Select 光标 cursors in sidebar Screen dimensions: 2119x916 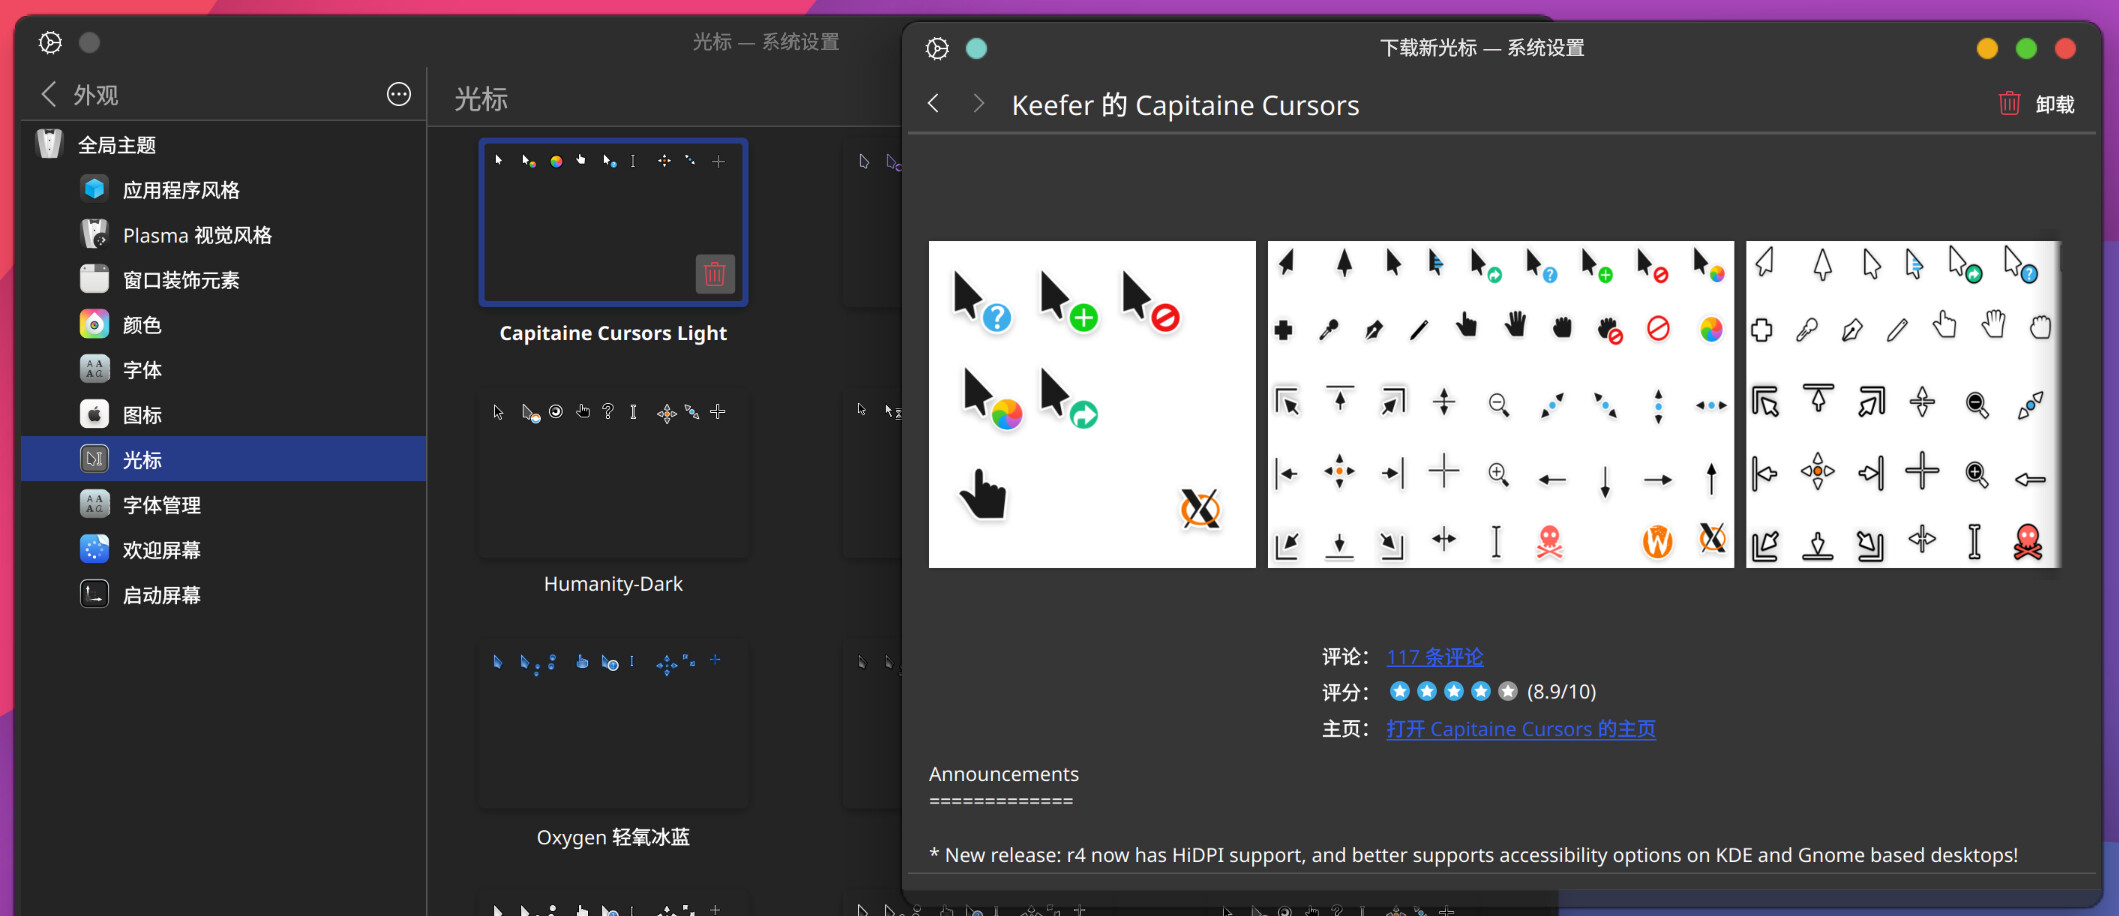point(224,459)
